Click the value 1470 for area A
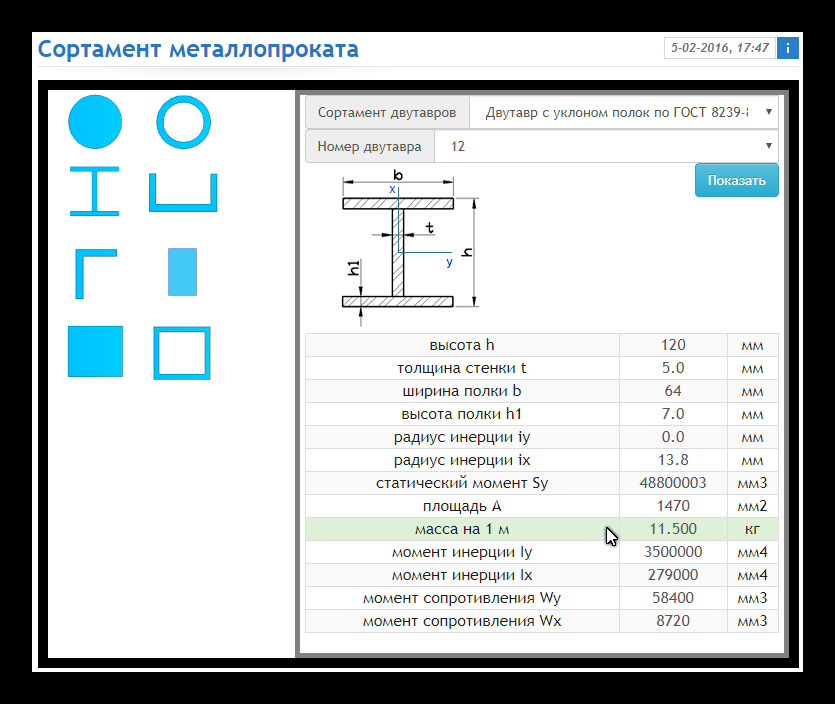This screenshot has width=835, height=704. click(x=673, y=506)
